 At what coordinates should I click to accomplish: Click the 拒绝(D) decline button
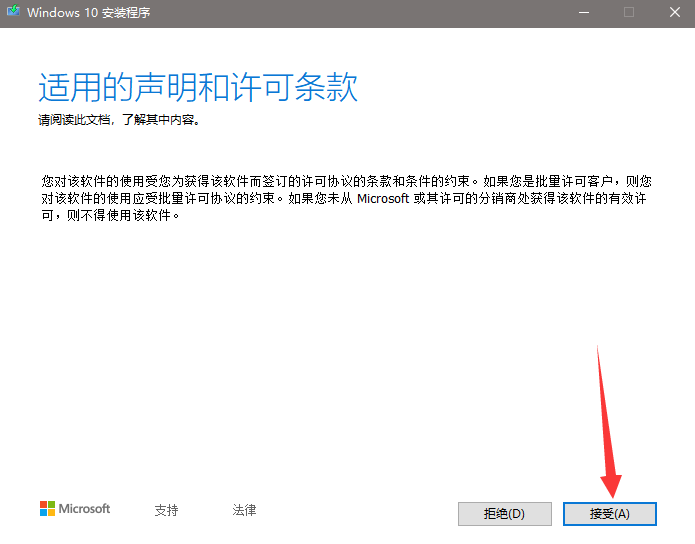505,514
